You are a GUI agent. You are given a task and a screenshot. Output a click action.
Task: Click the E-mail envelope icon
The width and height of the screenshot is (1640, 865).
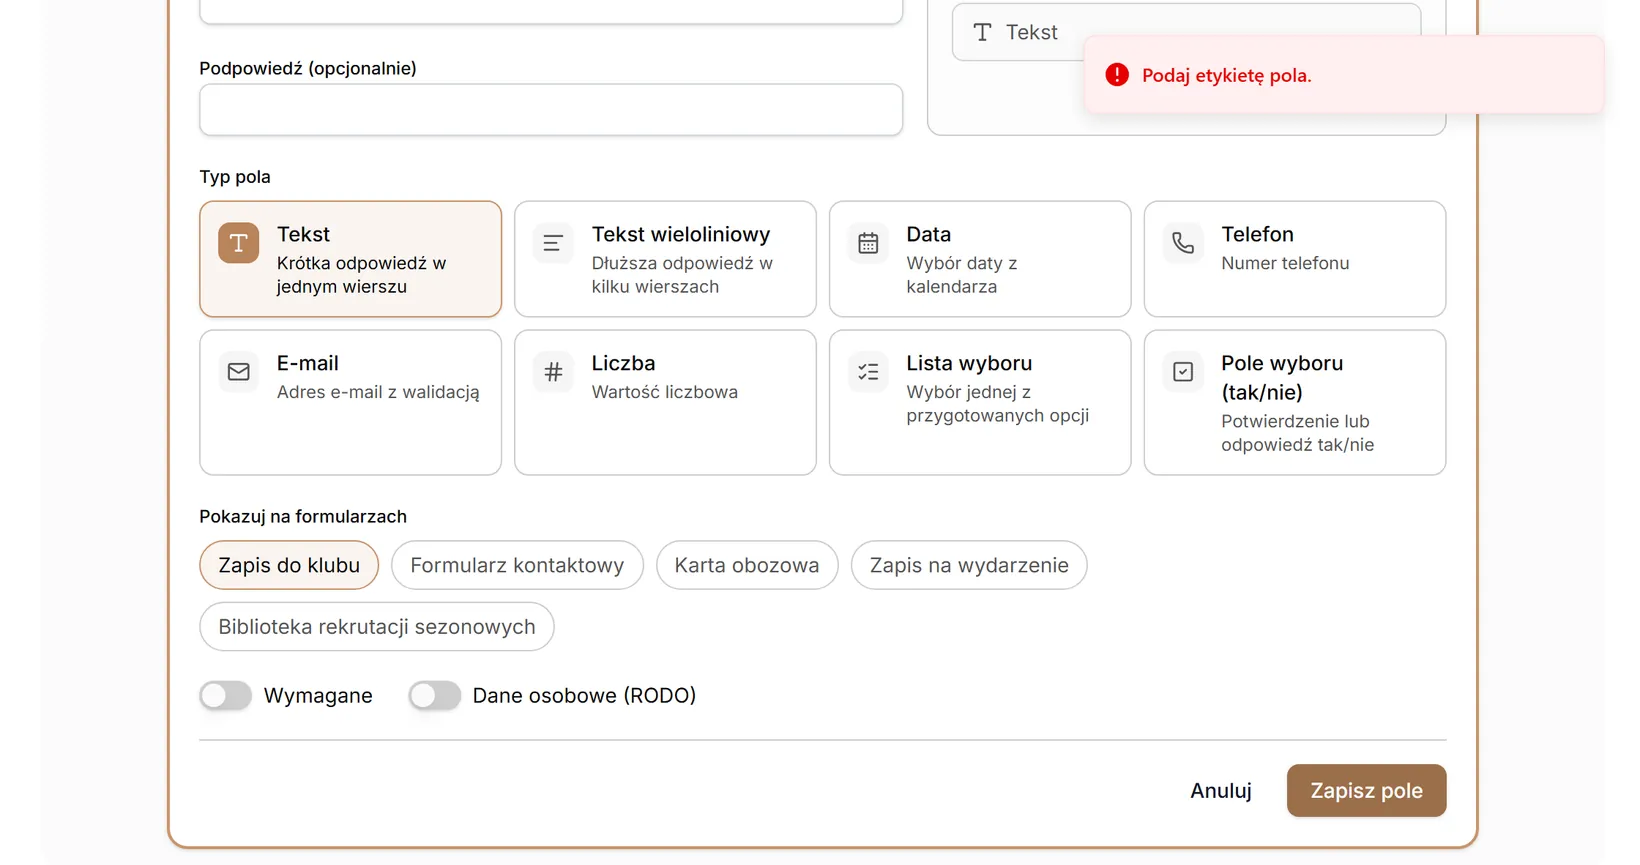pos(239,372)
